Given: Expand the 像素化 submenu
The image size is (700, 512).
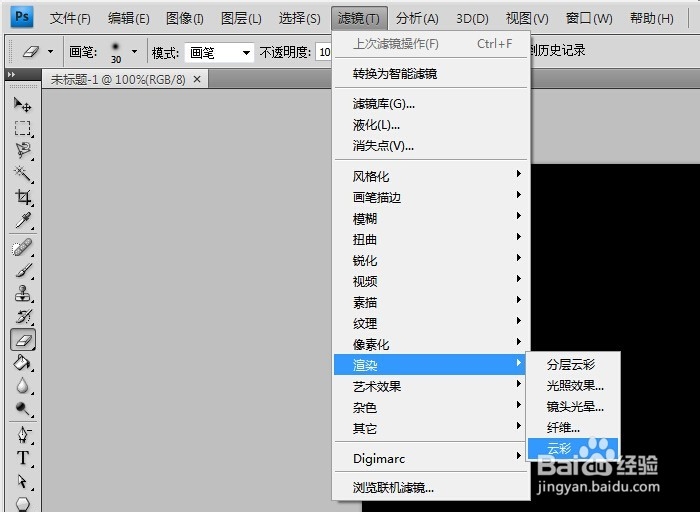Looking at the screenshot, I should [x=431, y=344].
